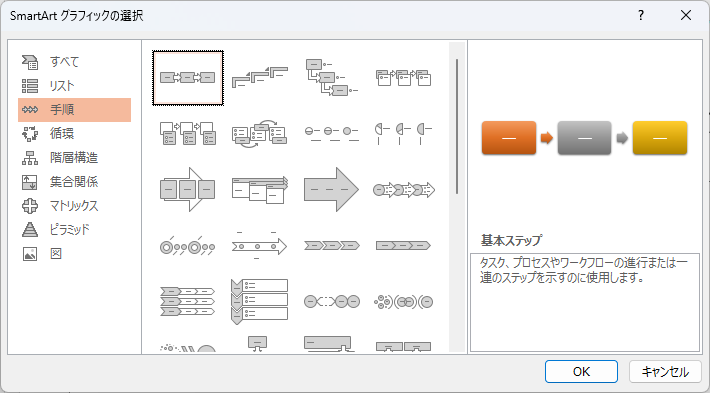Select three boxes on large arrow layout
The image size is (710, 393).
point(188,189)
